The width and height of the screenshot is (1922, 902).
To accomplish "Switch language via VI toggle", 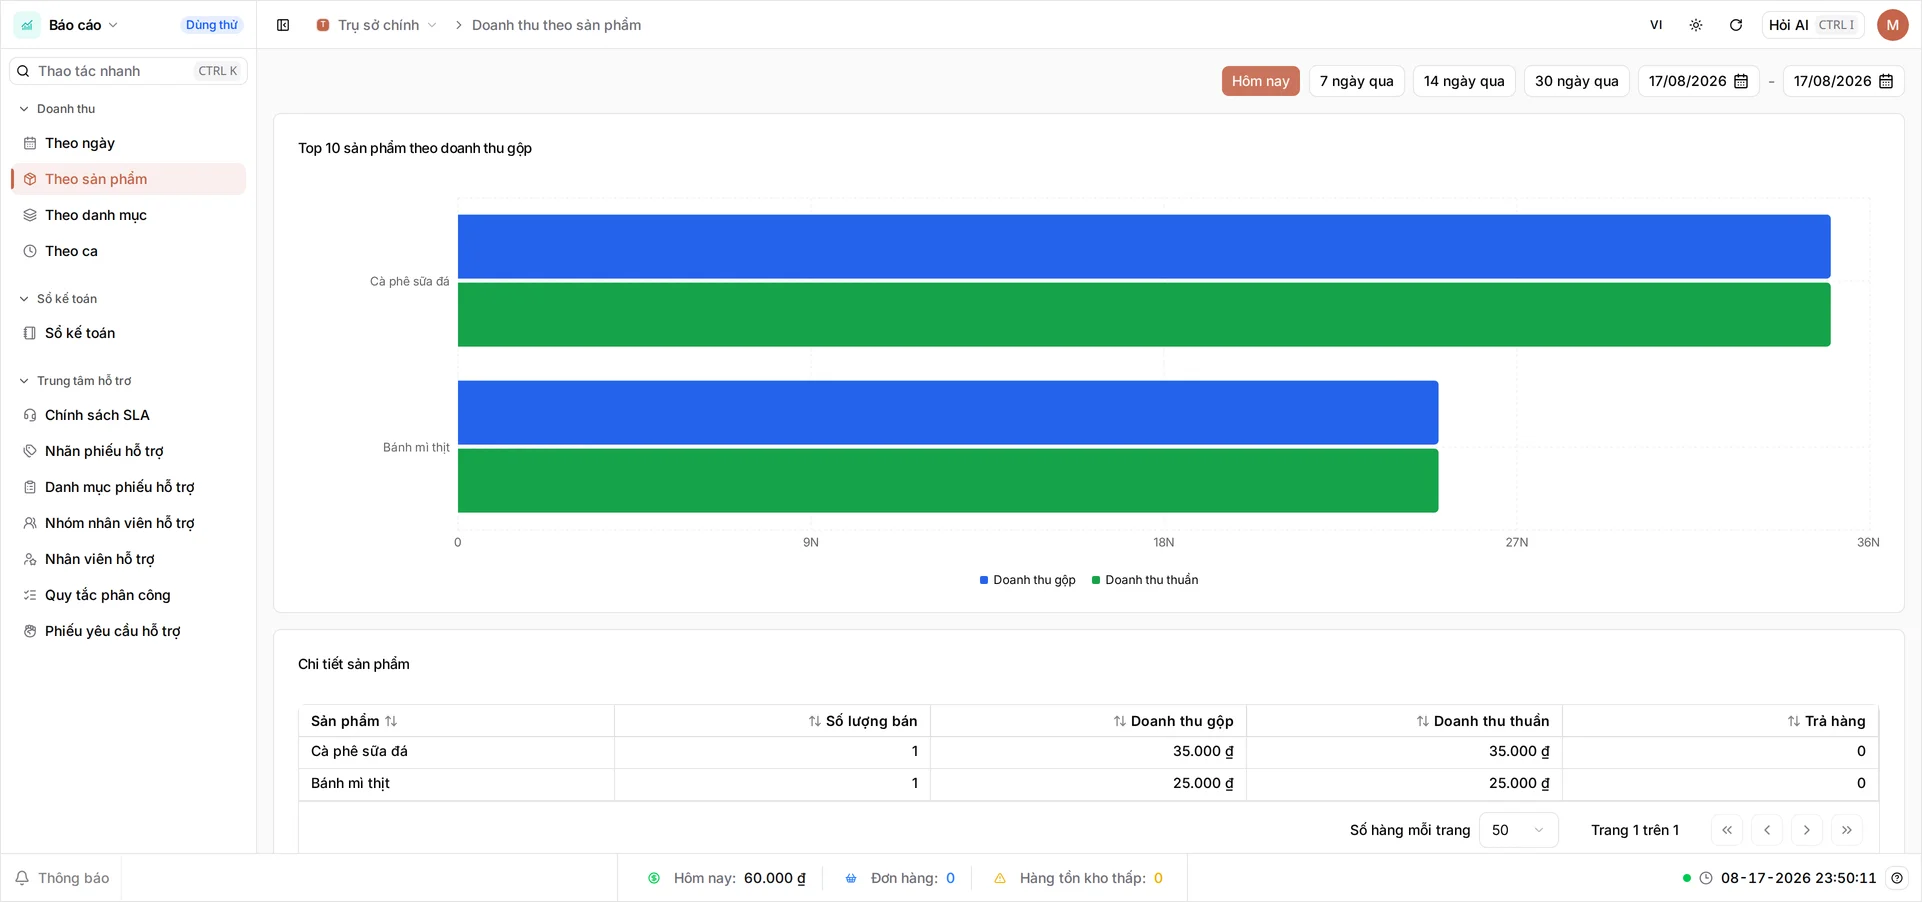I will point(1656,25).
